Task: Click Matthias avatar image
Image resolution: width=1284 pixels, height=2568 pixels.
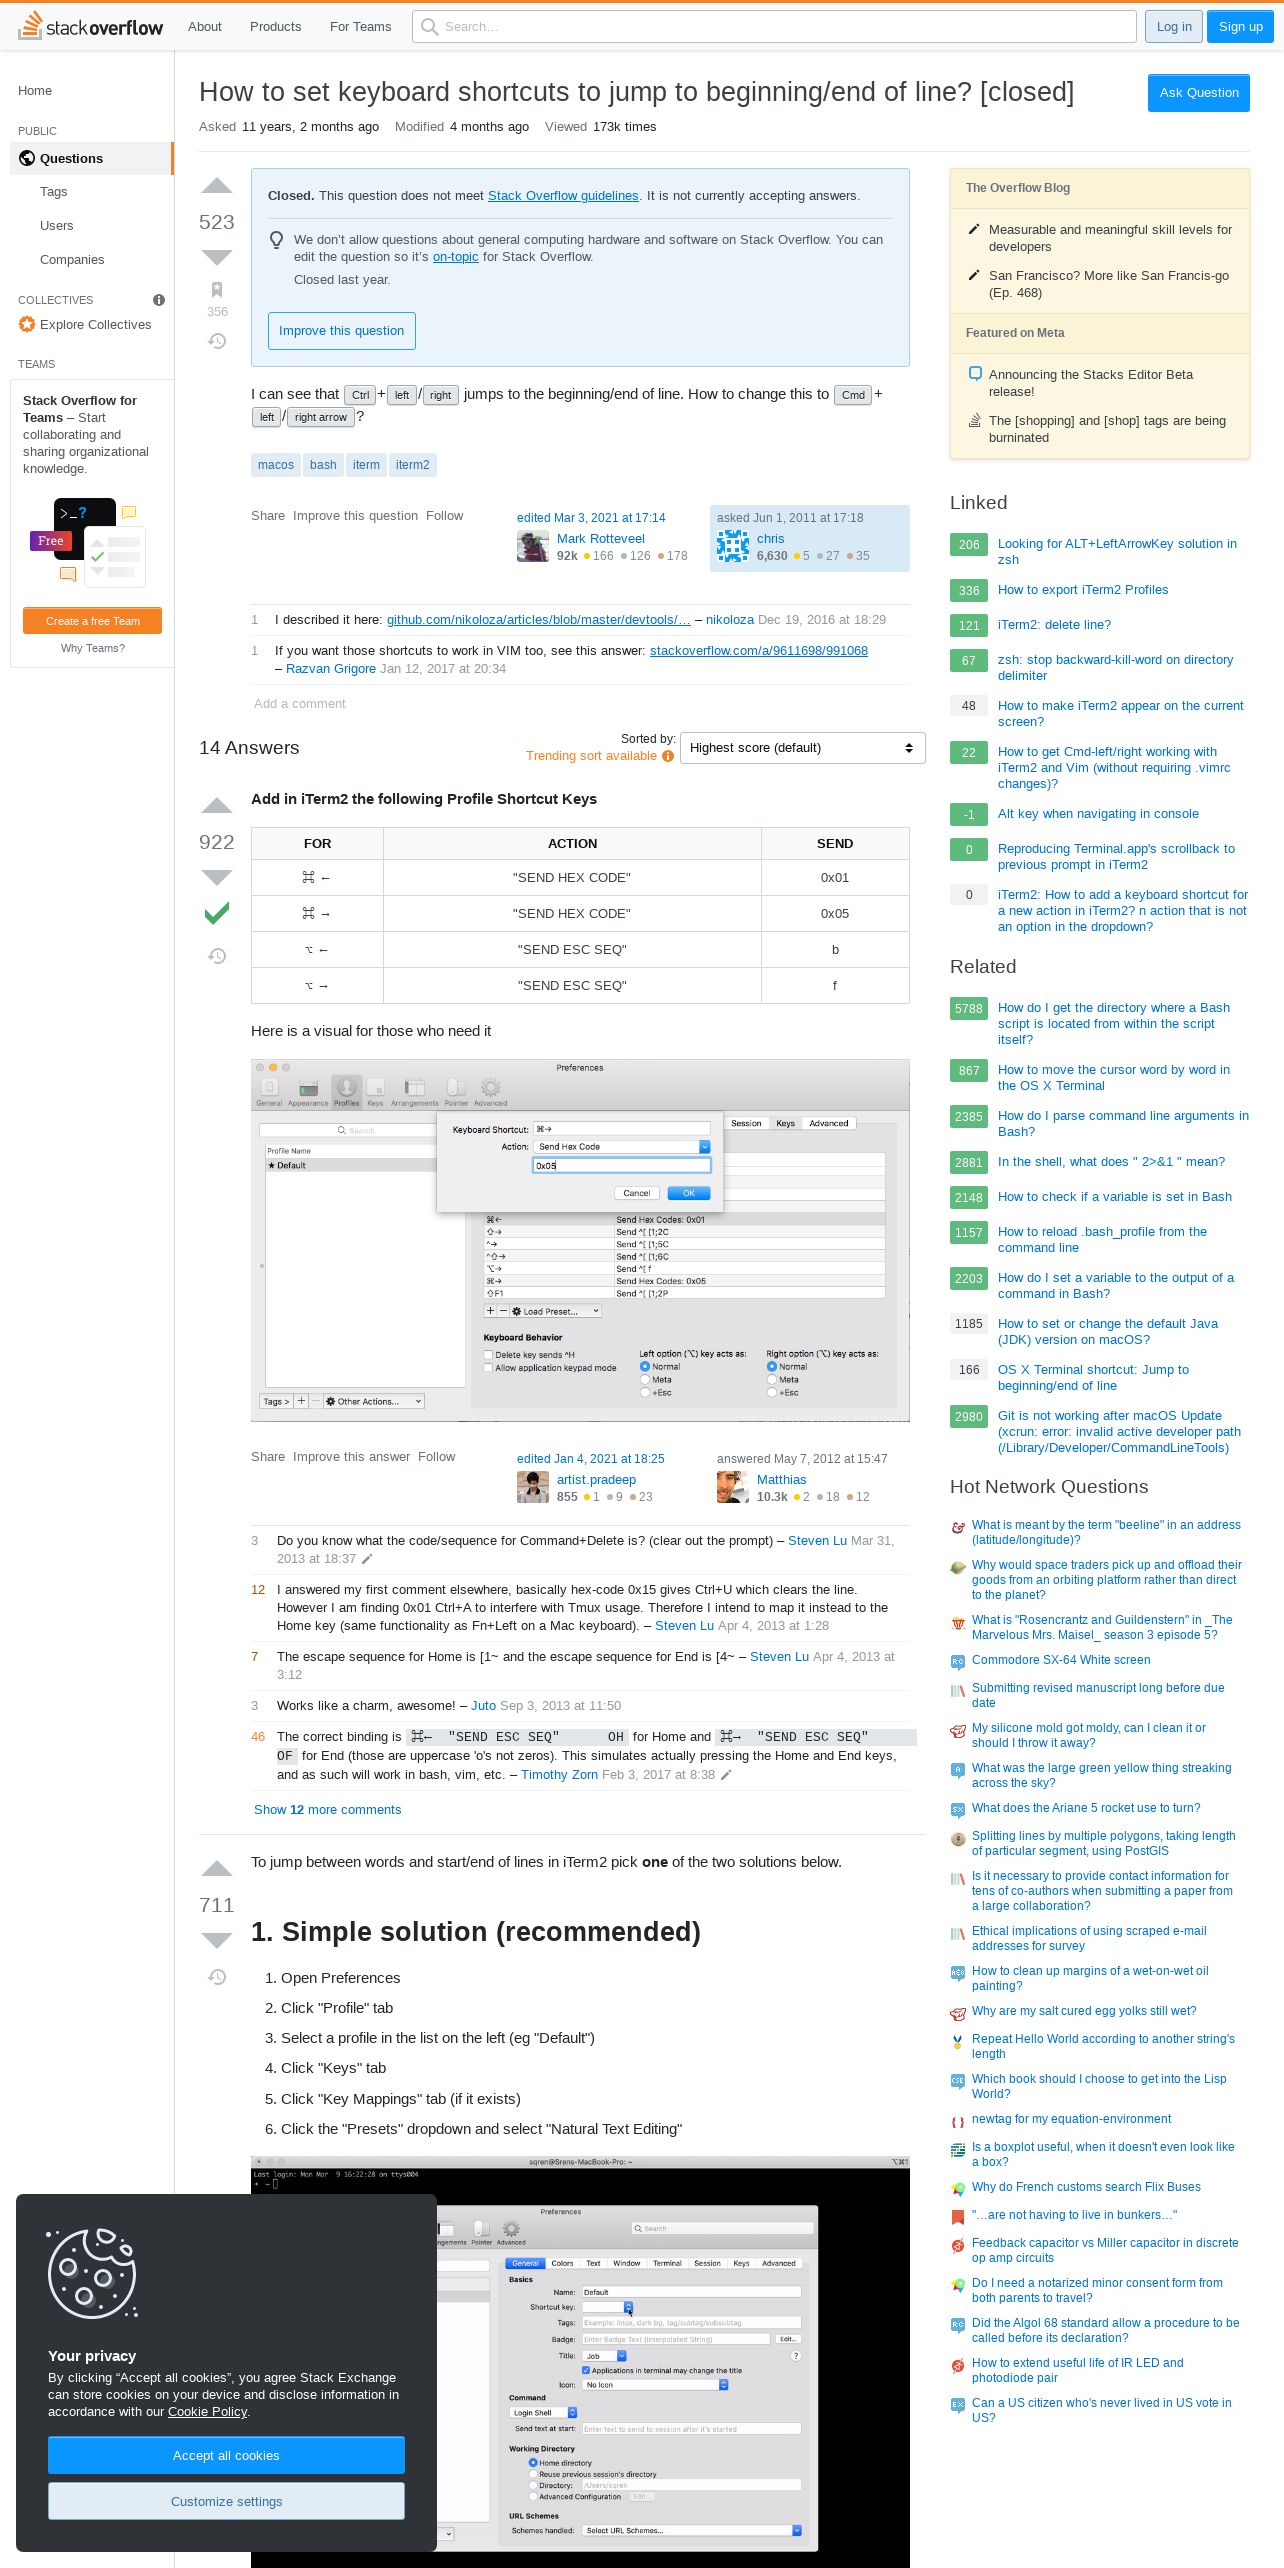Action: point(733,1488)
